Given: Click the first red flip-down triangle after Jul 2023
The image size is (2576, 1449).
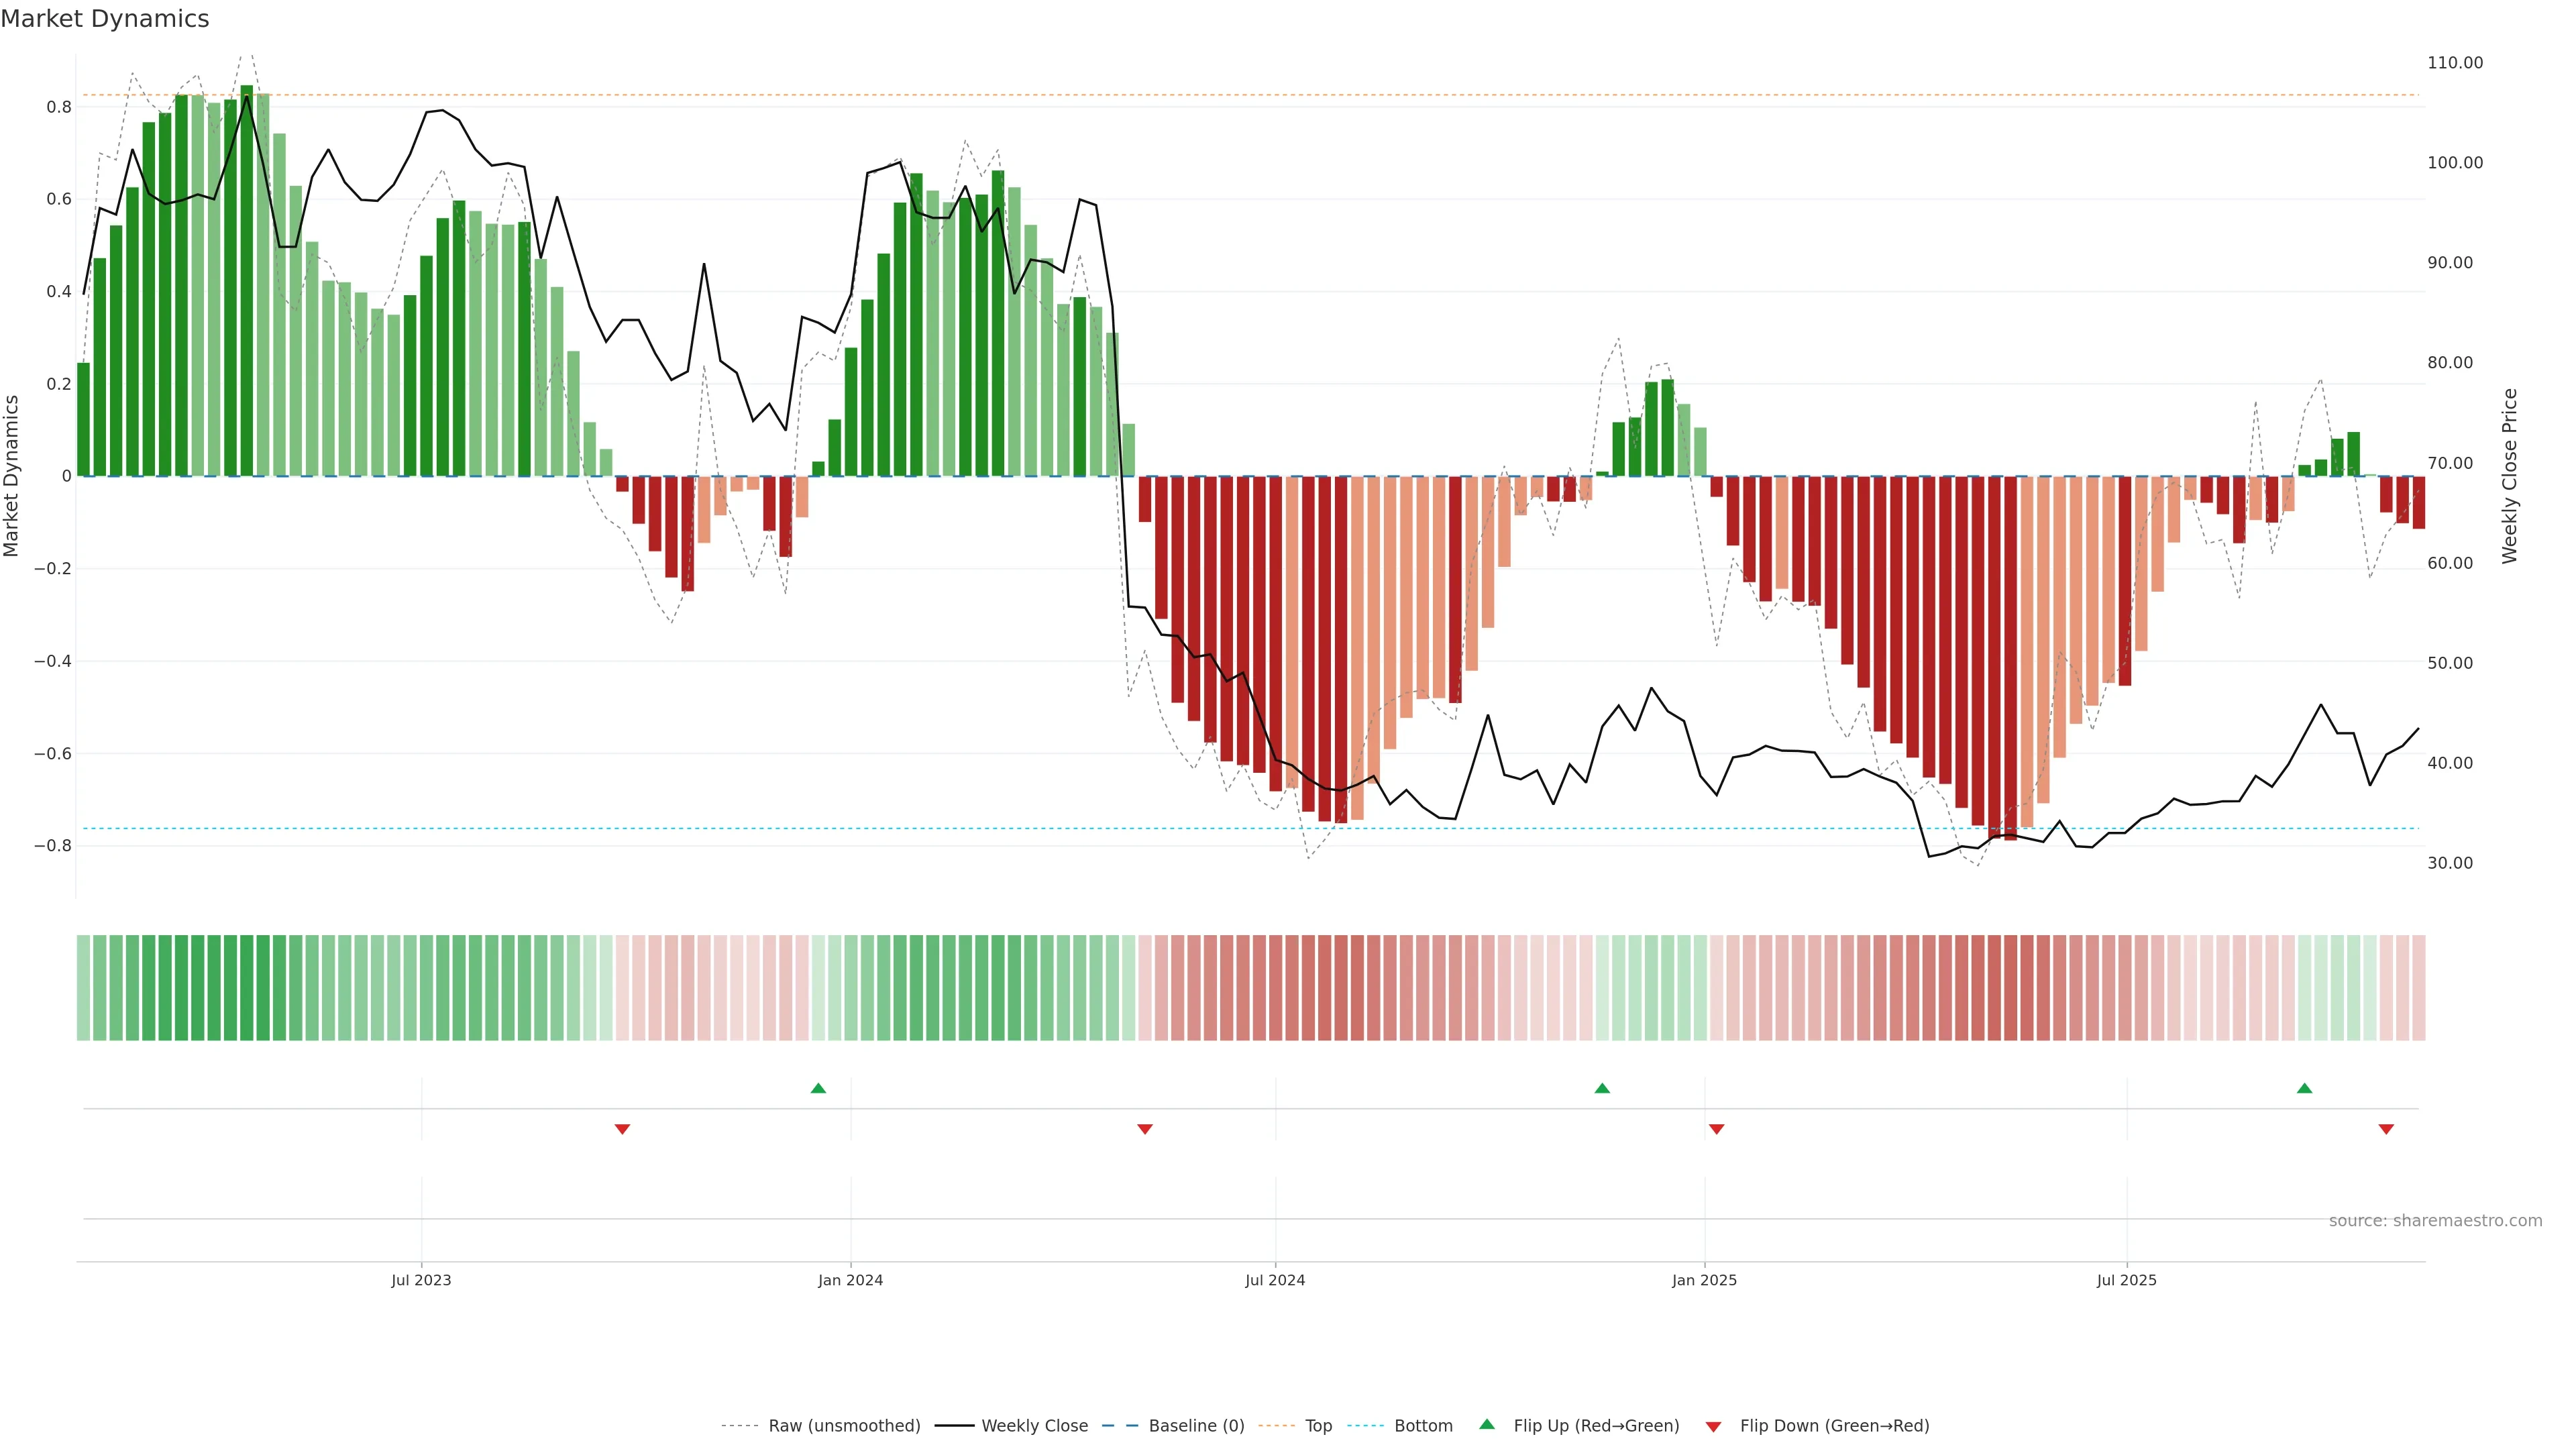Looking at the screenshot, I should (x=622, y=1129).
